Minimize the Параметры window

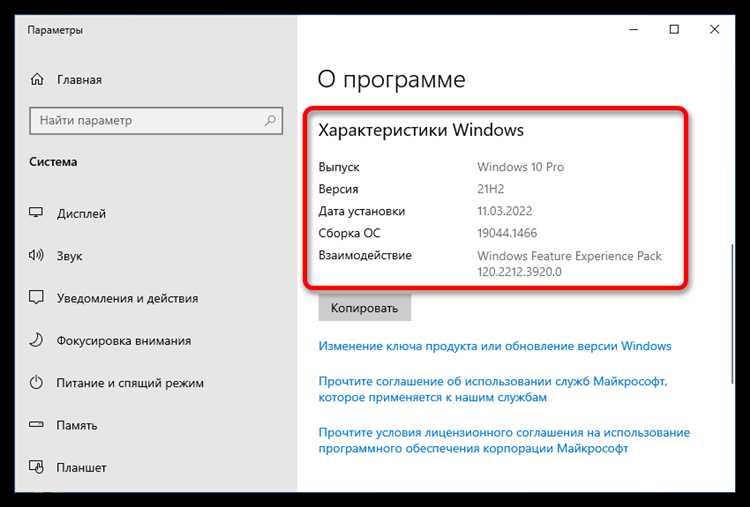pos(634,30)
